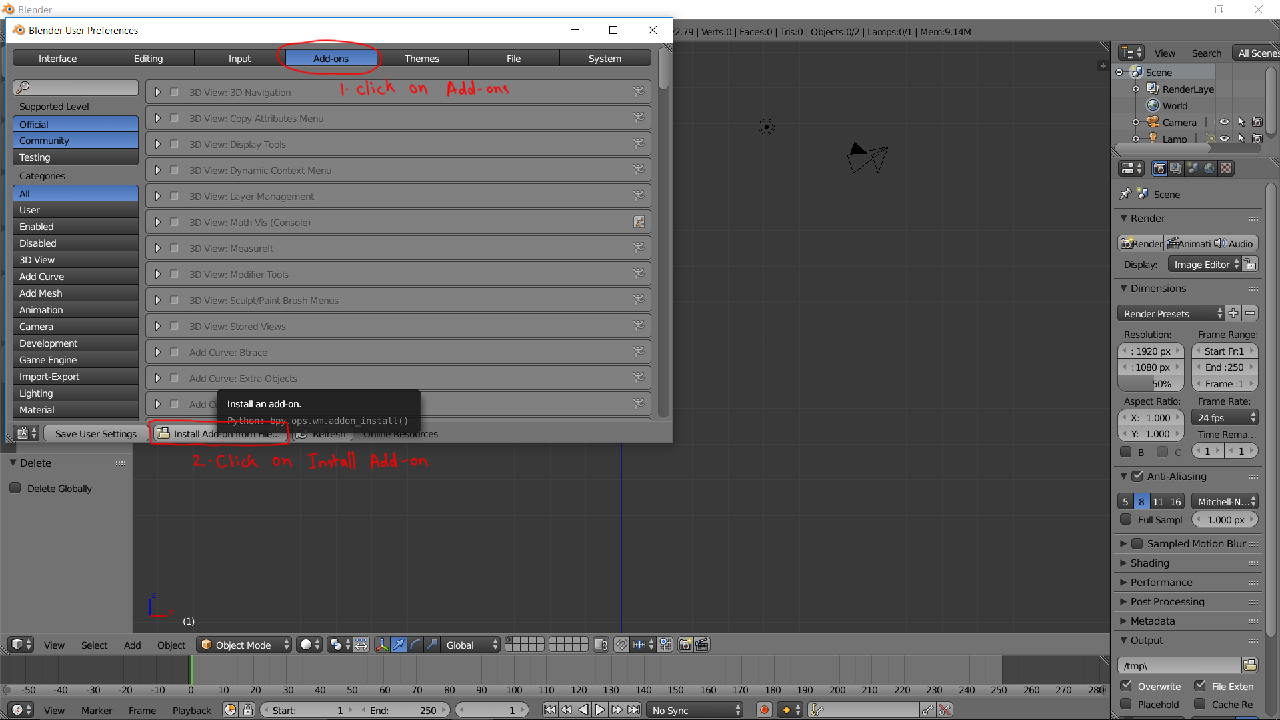1280x720 pixels.
Task: Uncheck the Overwrite output option
Action: pyautogui.click(x=1126, y=686)
